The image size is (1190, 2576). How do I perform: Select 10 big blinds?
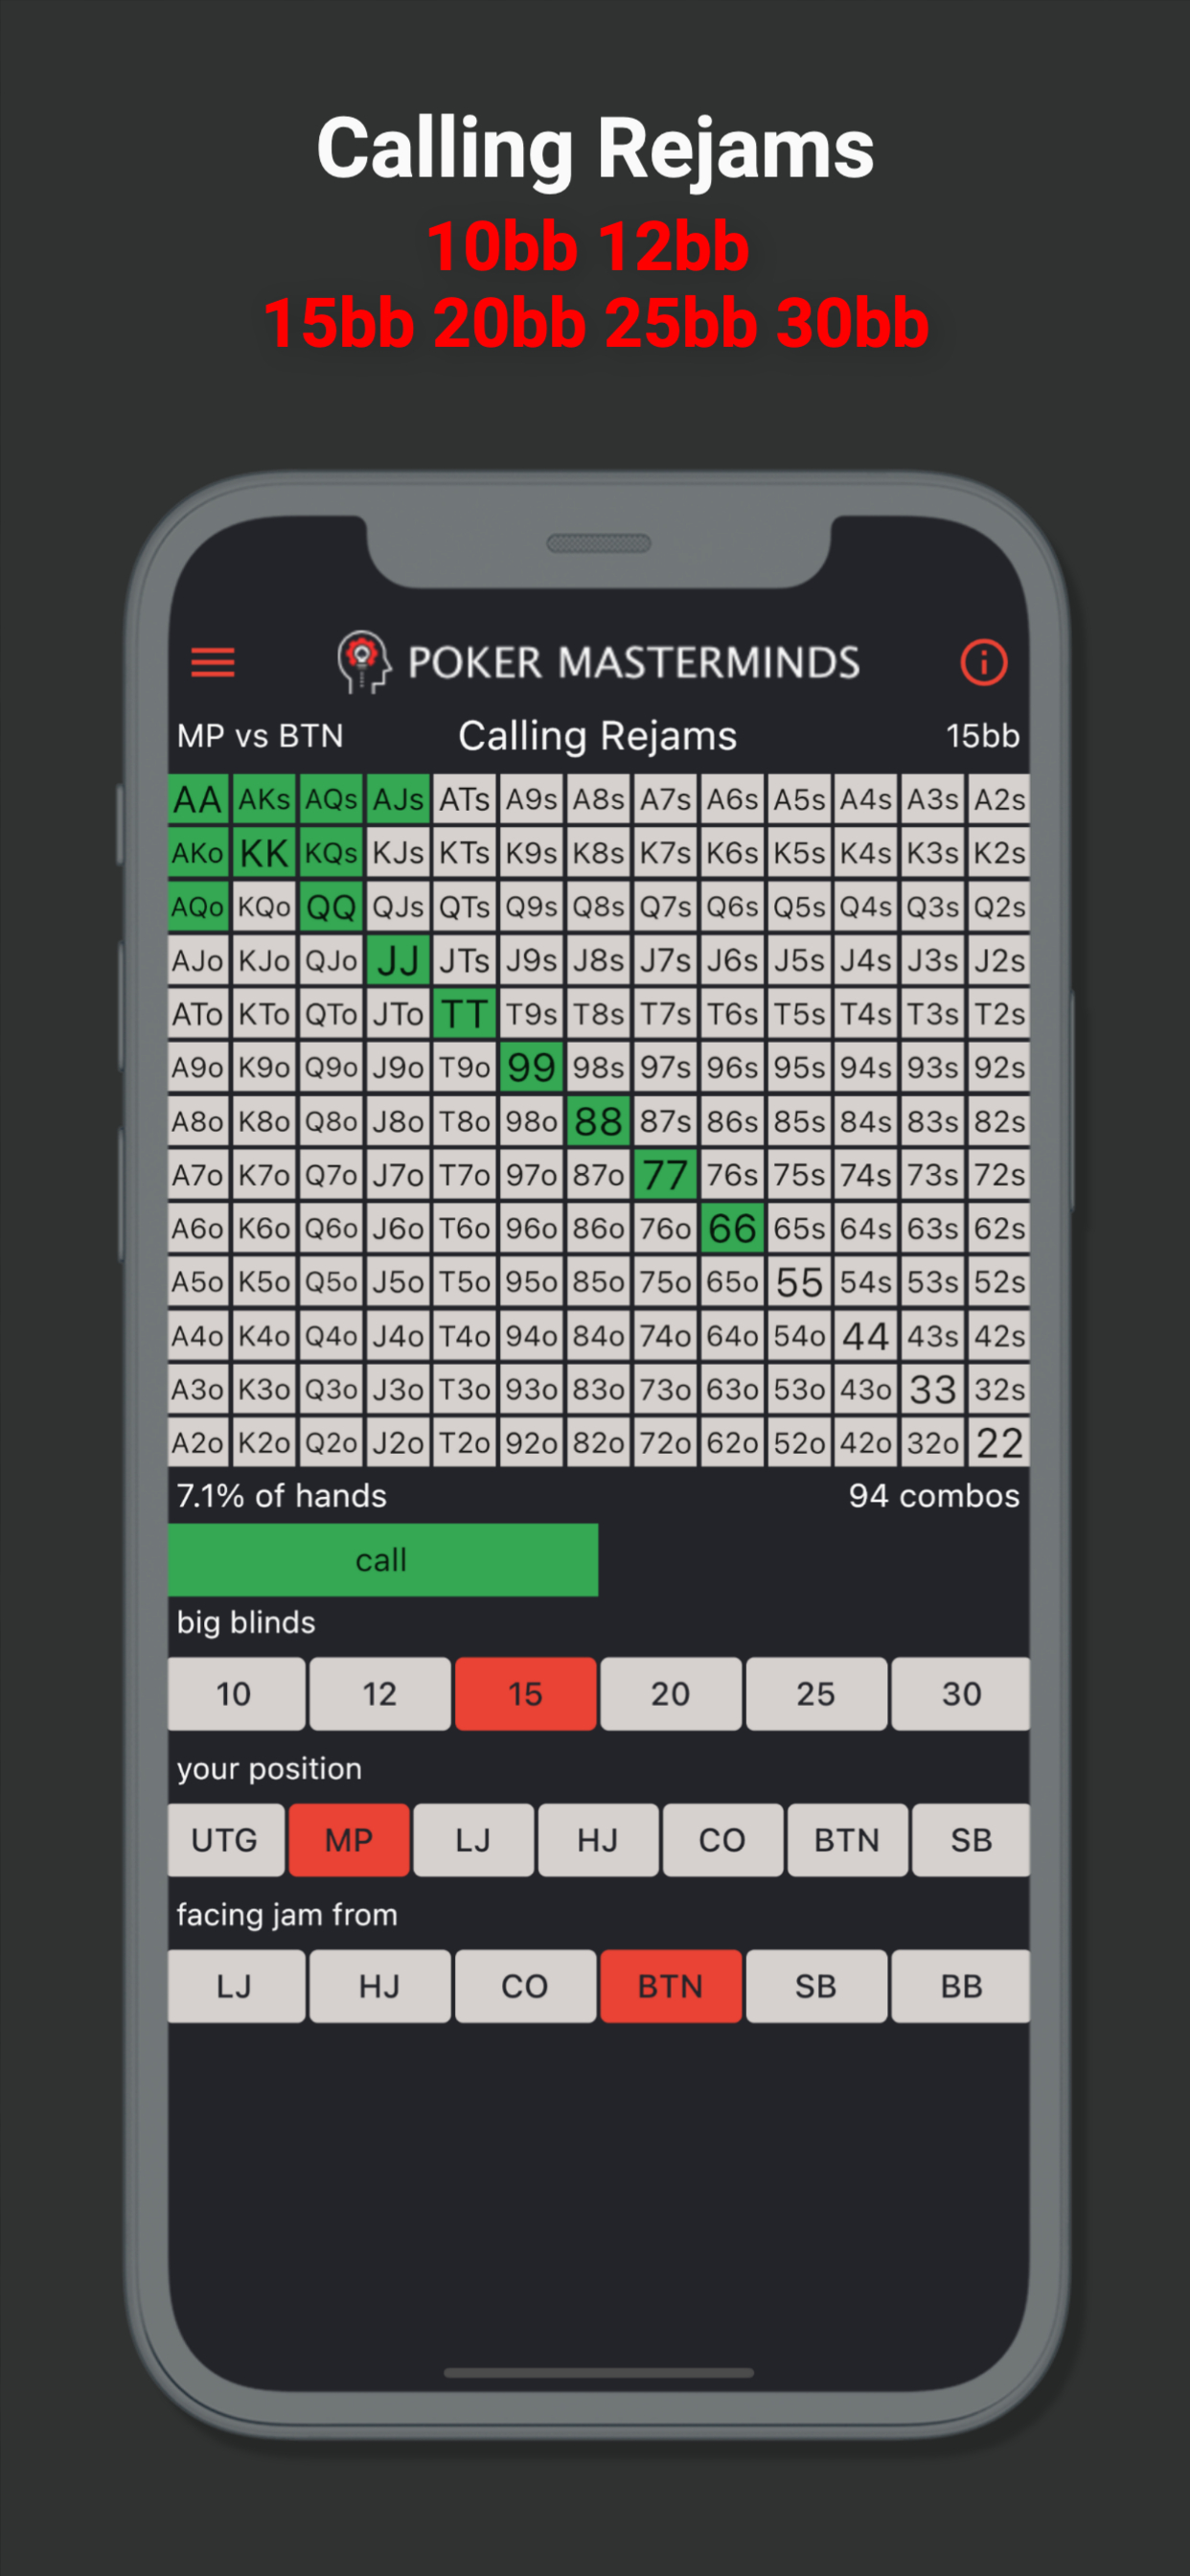click(x=236, y=1693)
